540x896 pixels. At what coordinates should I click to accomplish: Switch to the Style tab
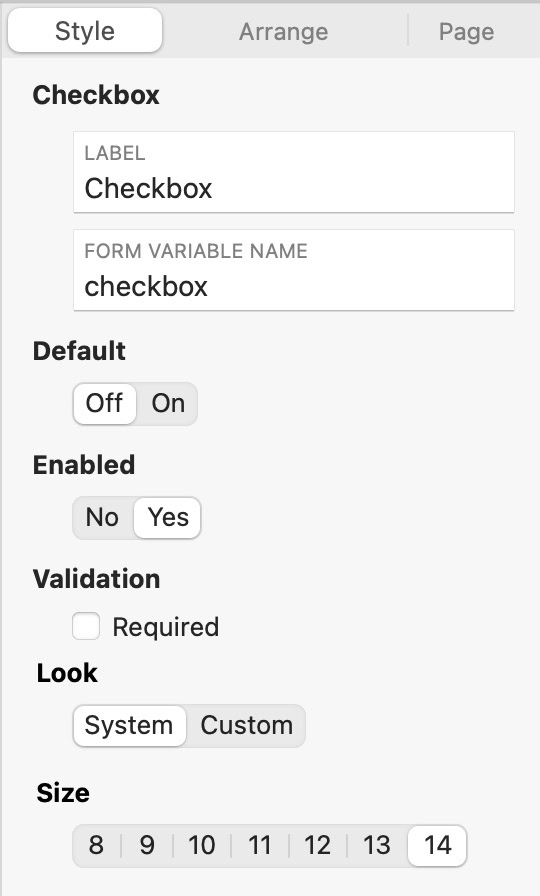click(85, 31)
